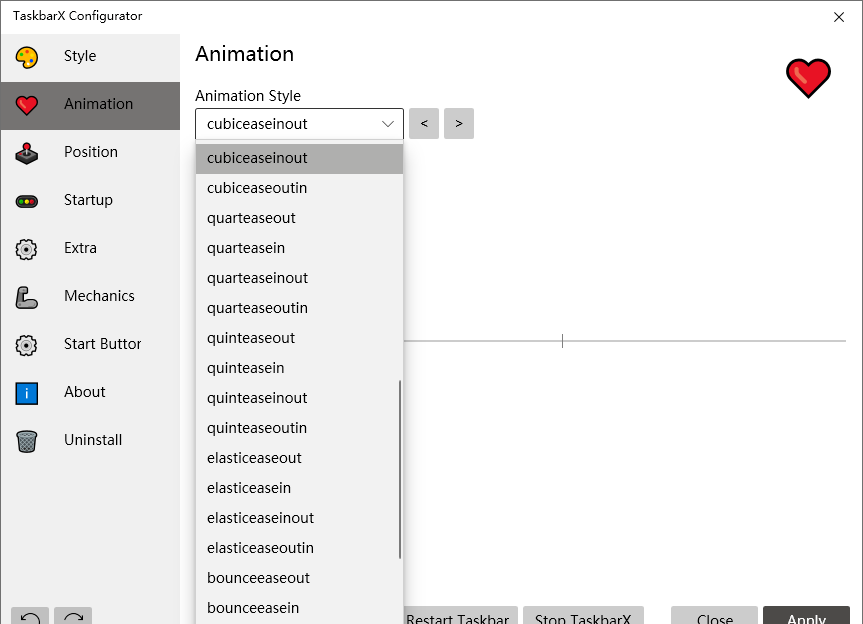
Task: Close the TaskbarX Configurator window
Action: pyautogui.click(x=839, y=17)
